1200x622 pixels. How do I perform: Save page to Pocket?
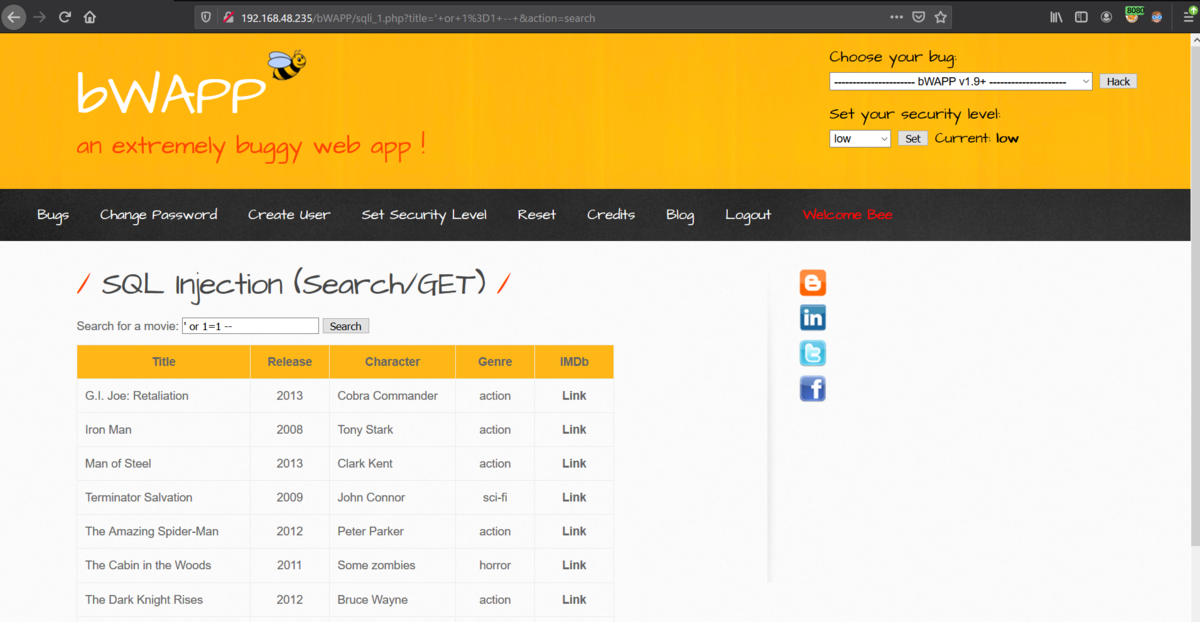pyautogui.click(x=919, y=17)
